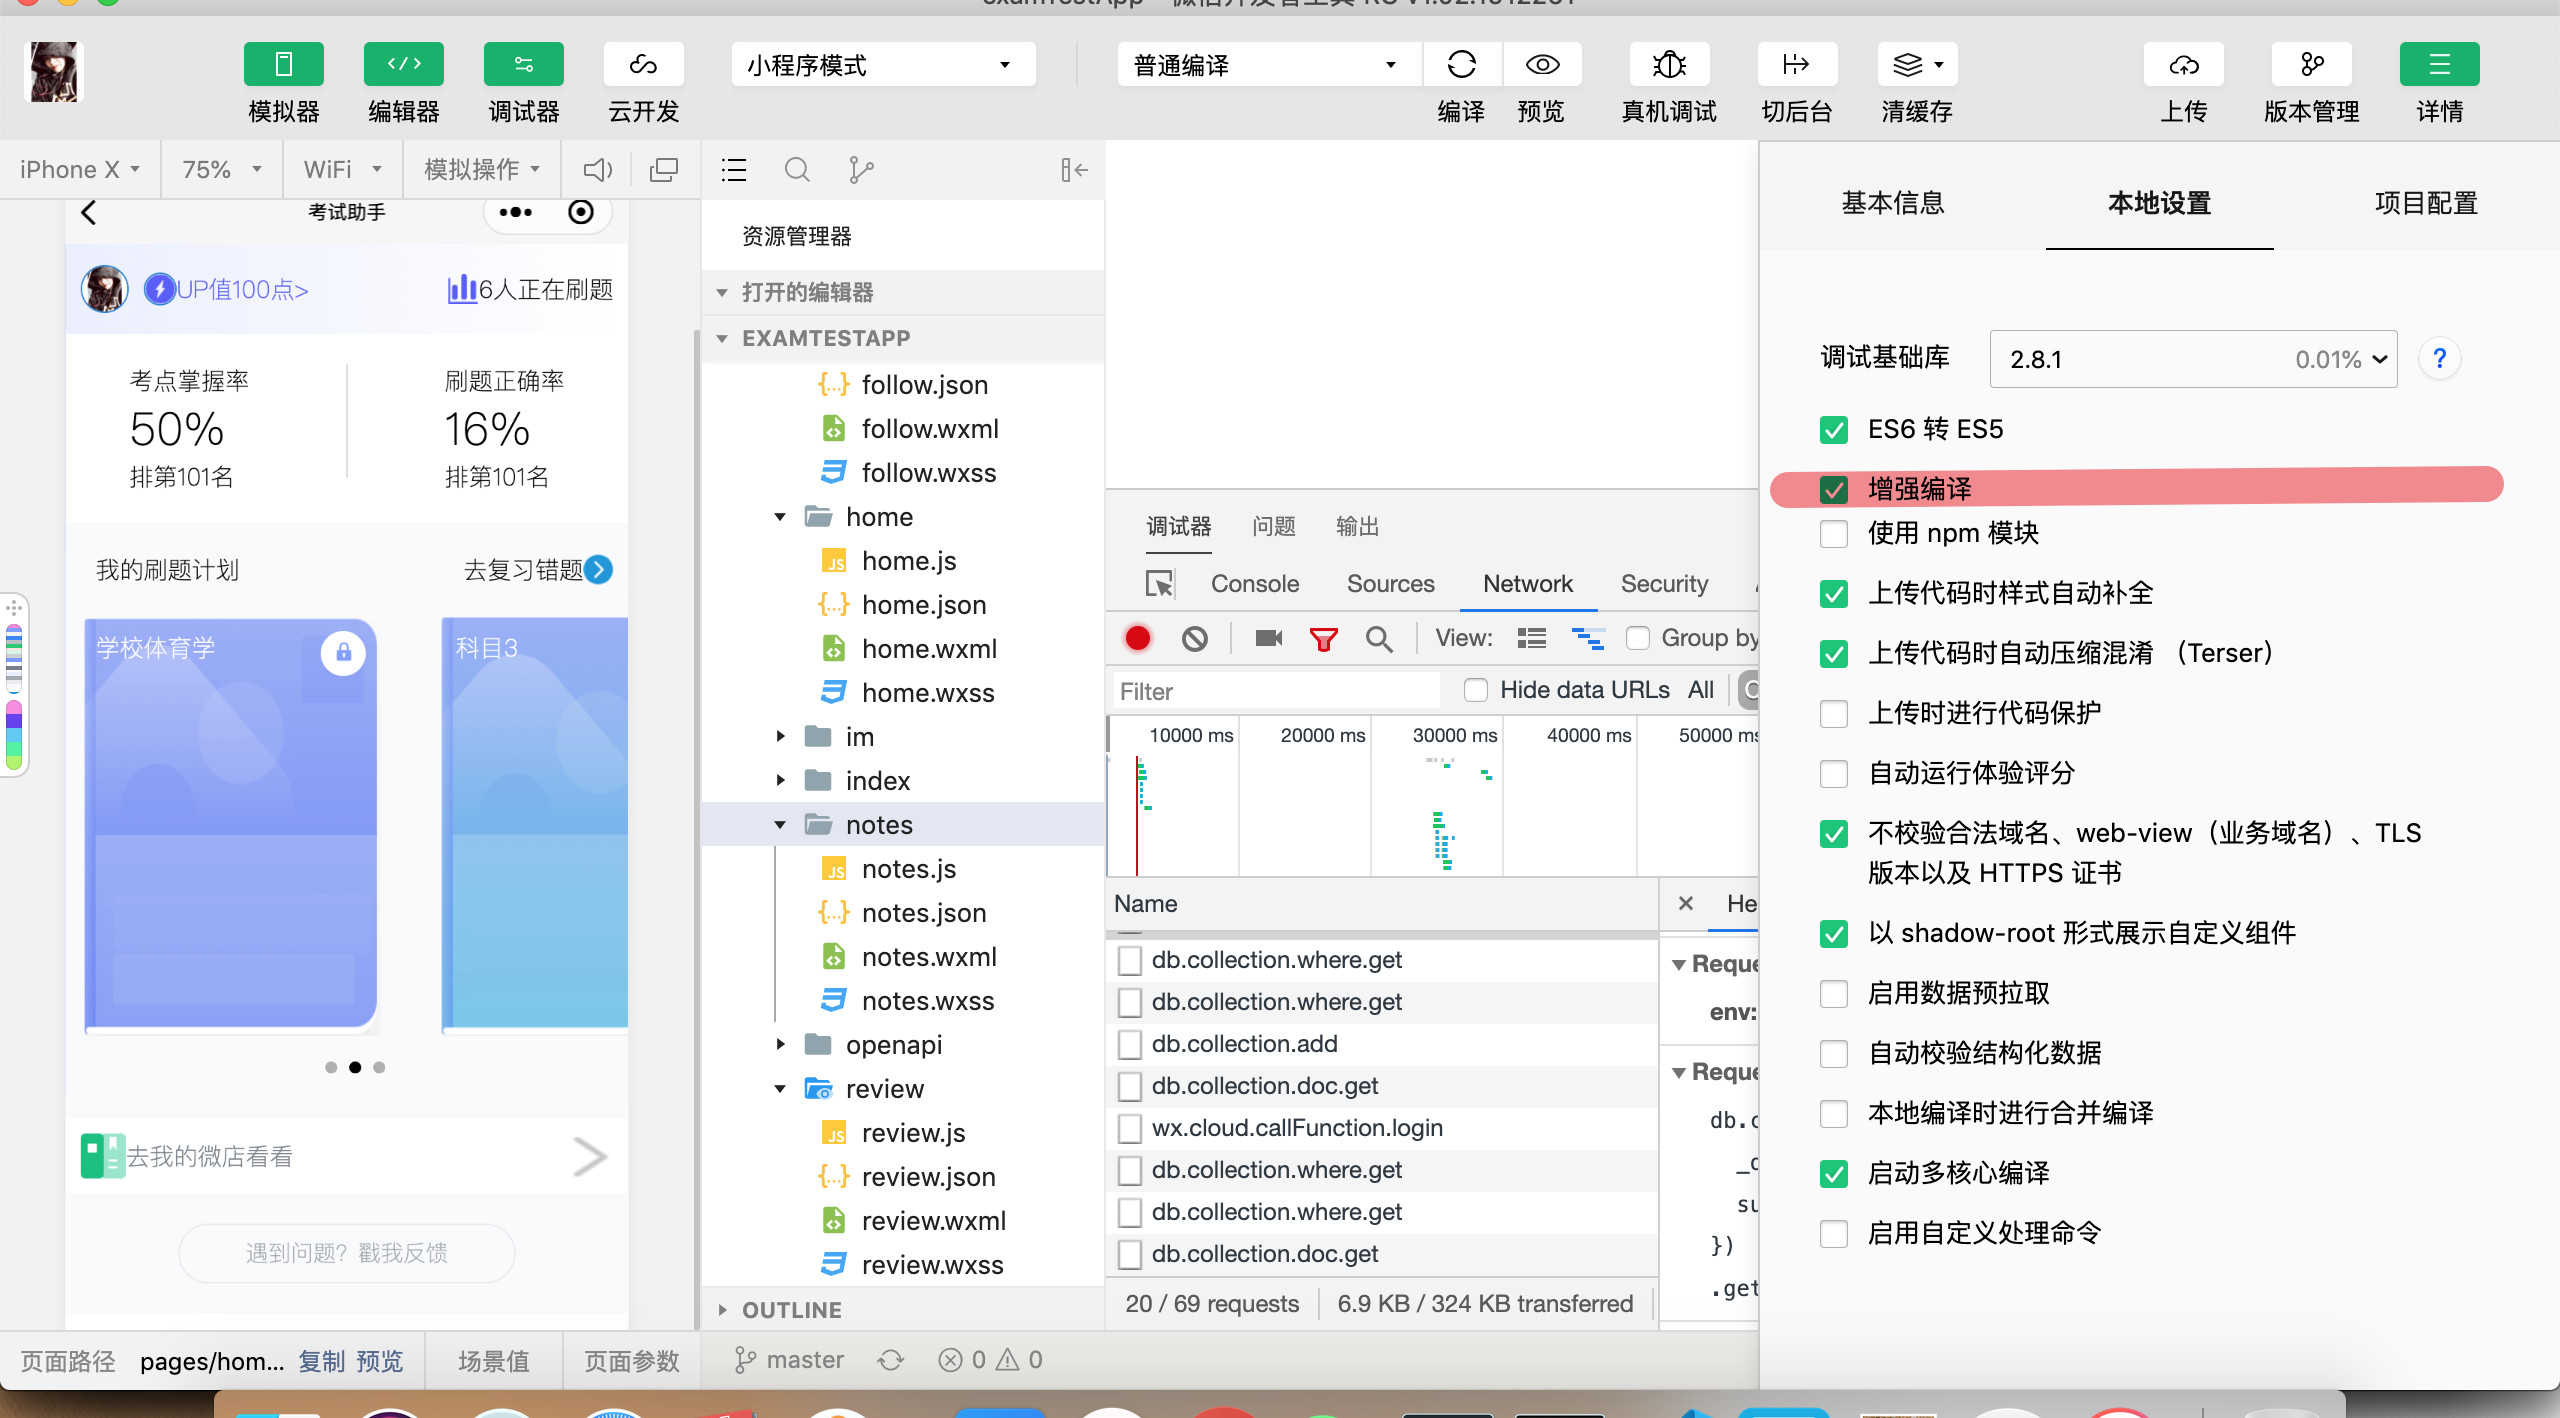Open the 调试基础库 version dropdown
The image size is (2560, 1418).
point(2193,359)
